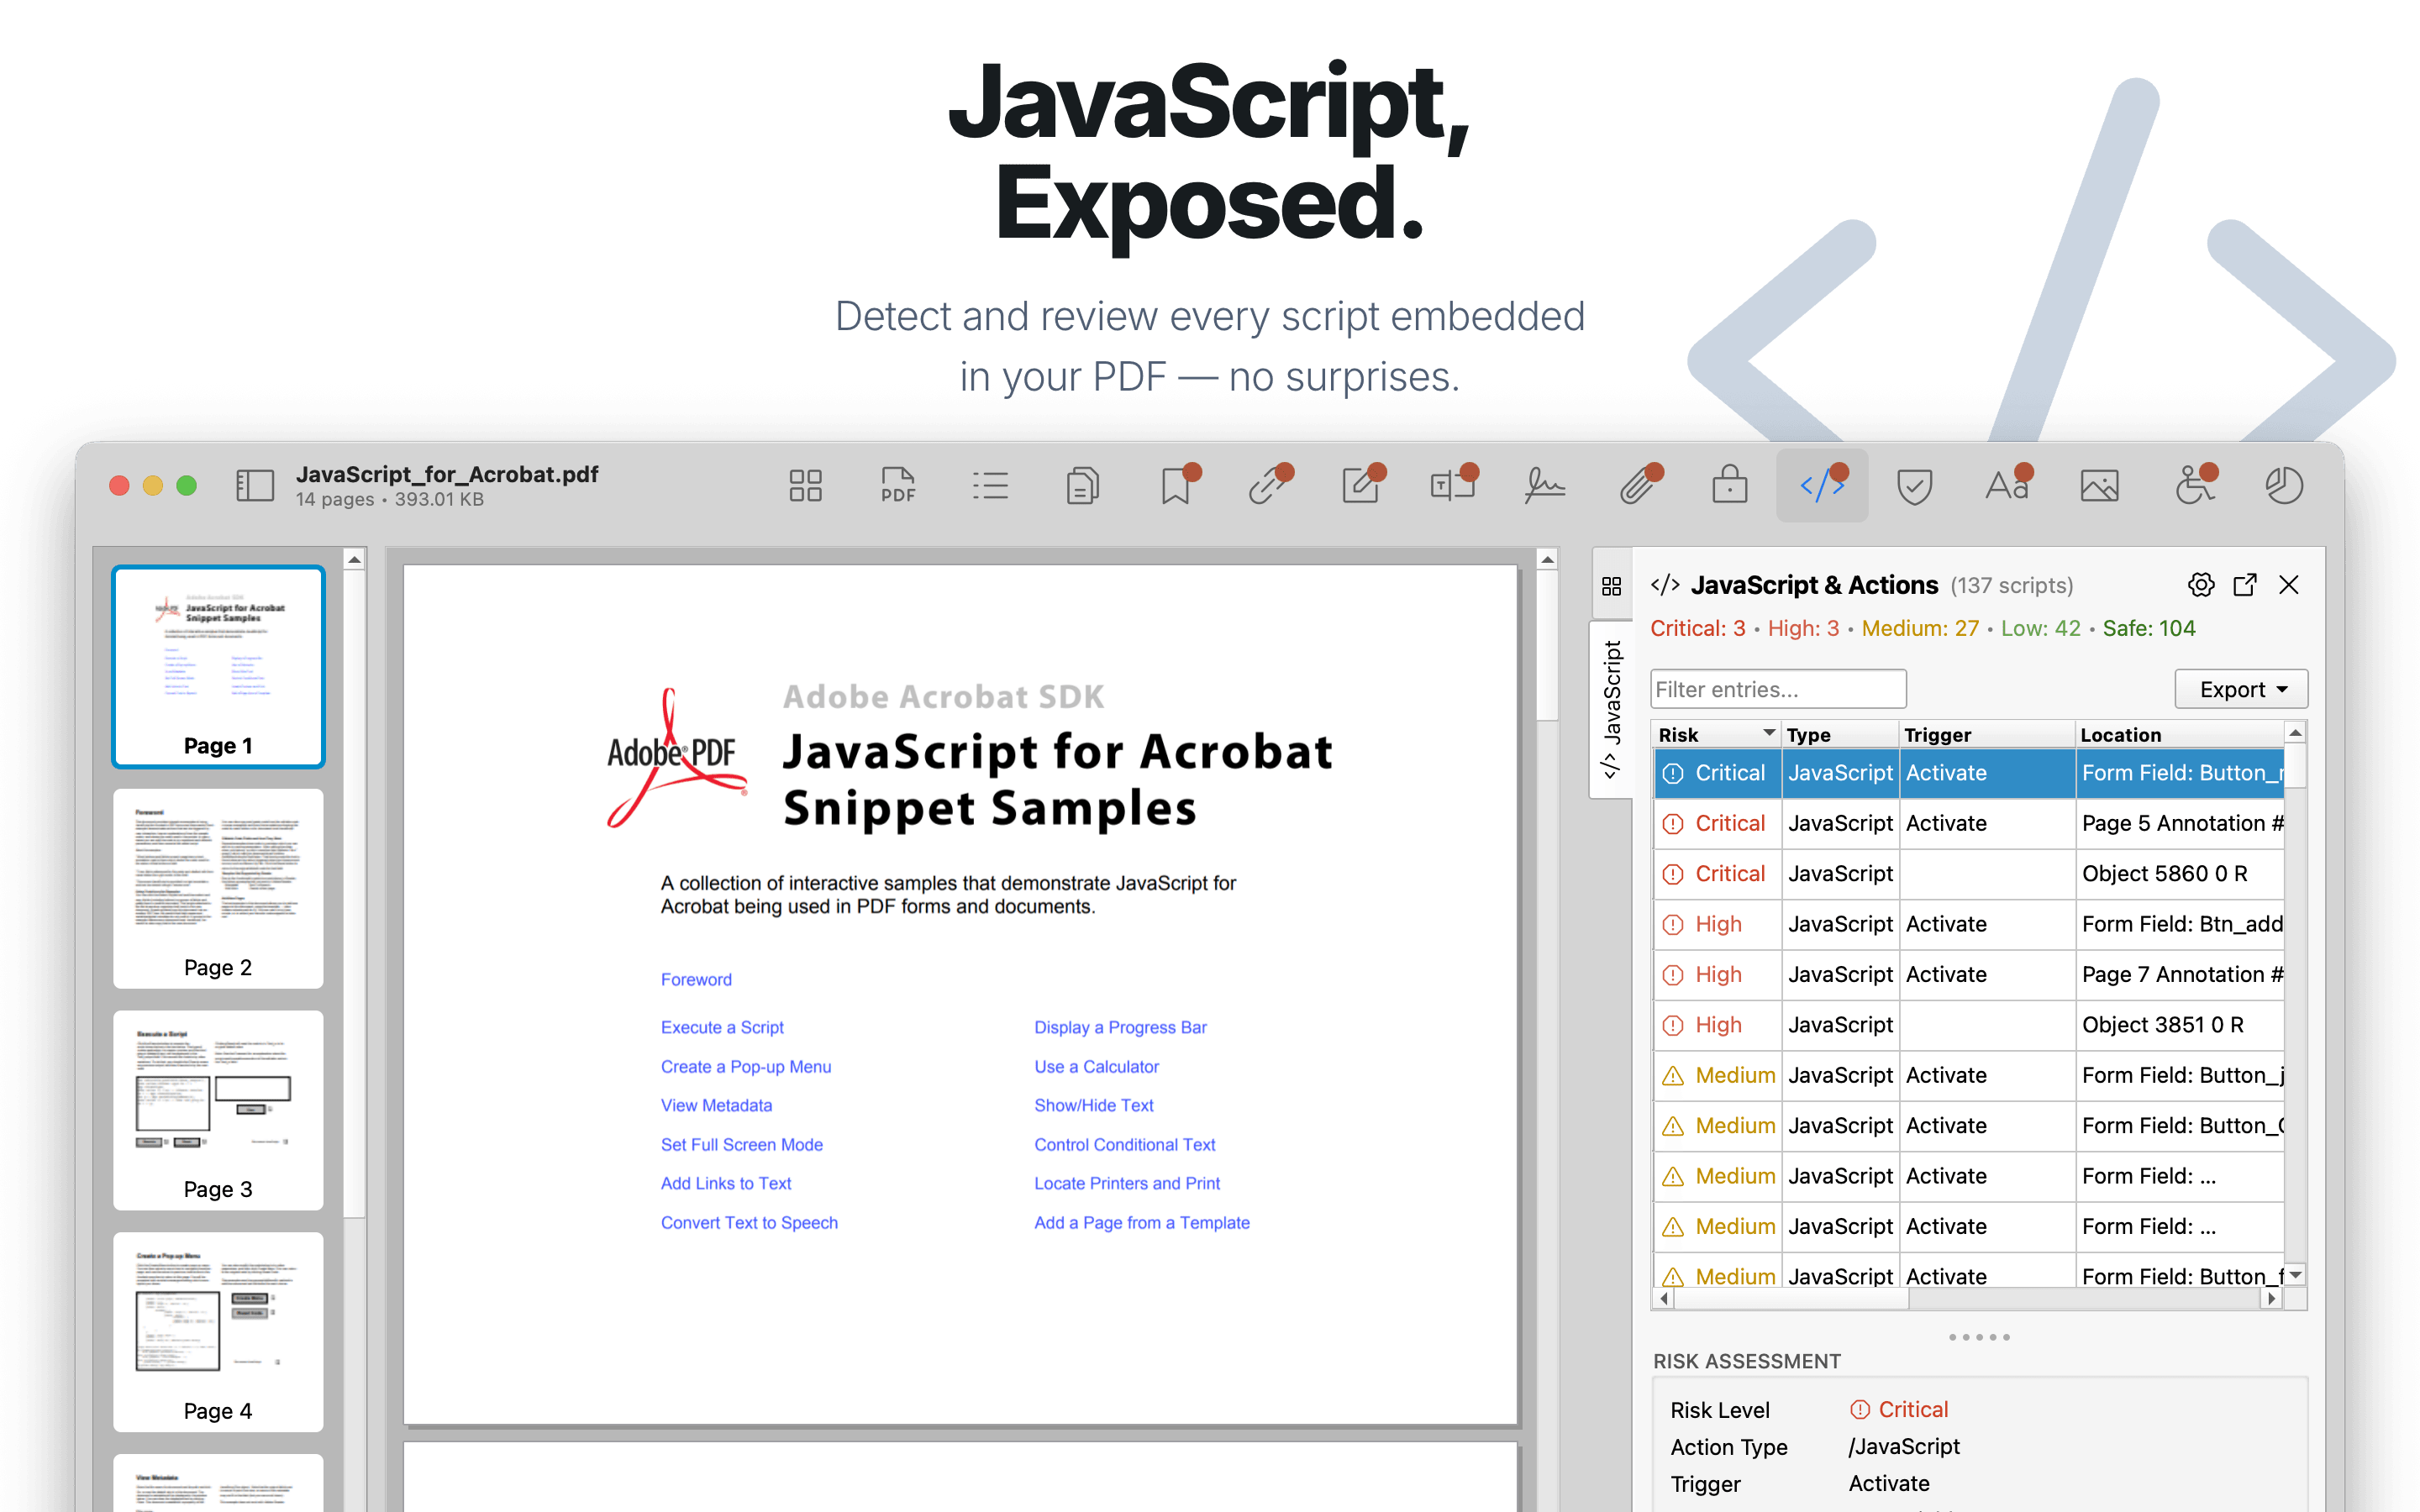Select Critical row for Page 5 Annotation
The image size is (2420, 1512).
(1969, 823)
